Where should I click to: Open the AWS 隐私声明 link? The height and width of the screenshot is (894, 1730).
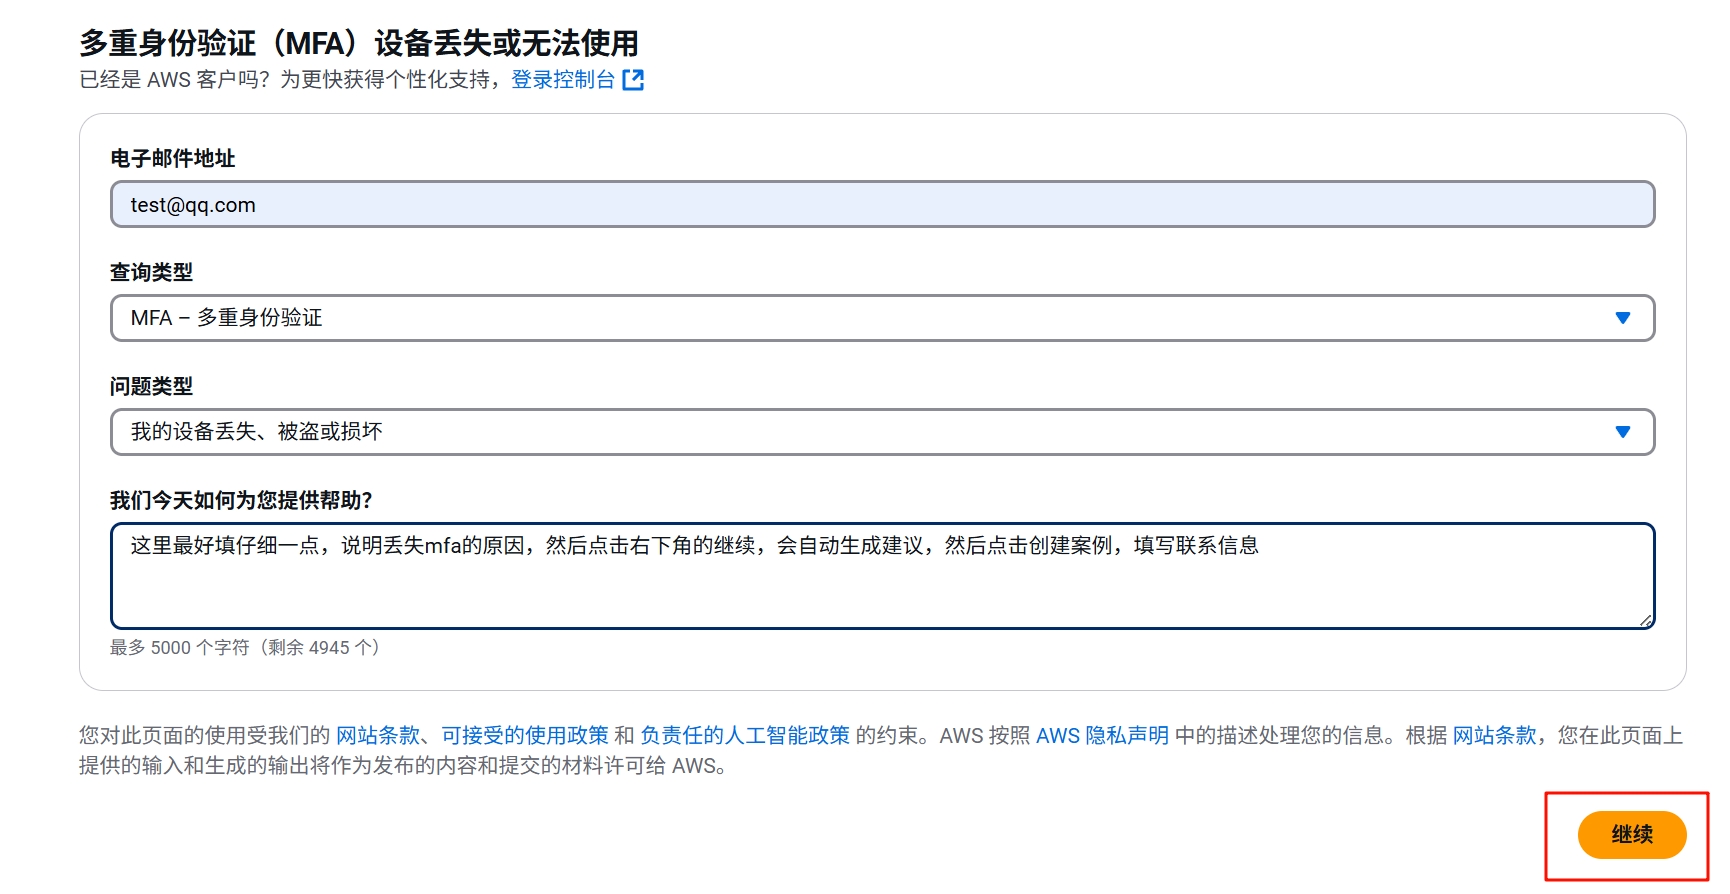[x=1102, y=736]
